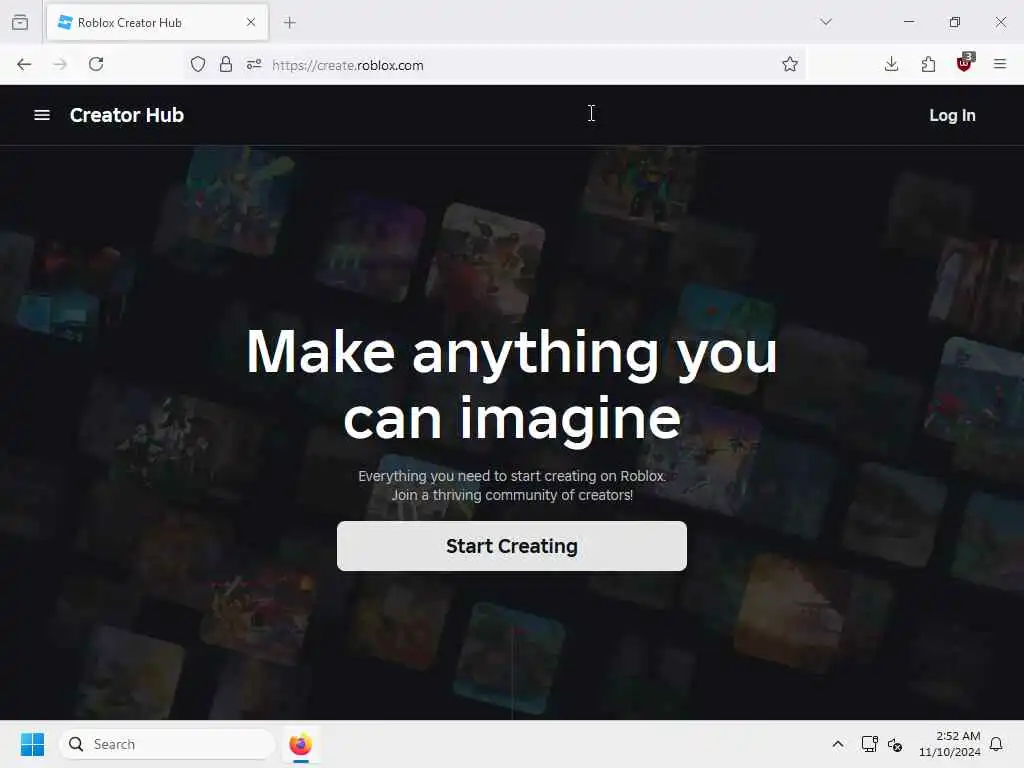This screenshot has height=768, width=1024.
Task: Click the Log In link
Action: [952, 115]
